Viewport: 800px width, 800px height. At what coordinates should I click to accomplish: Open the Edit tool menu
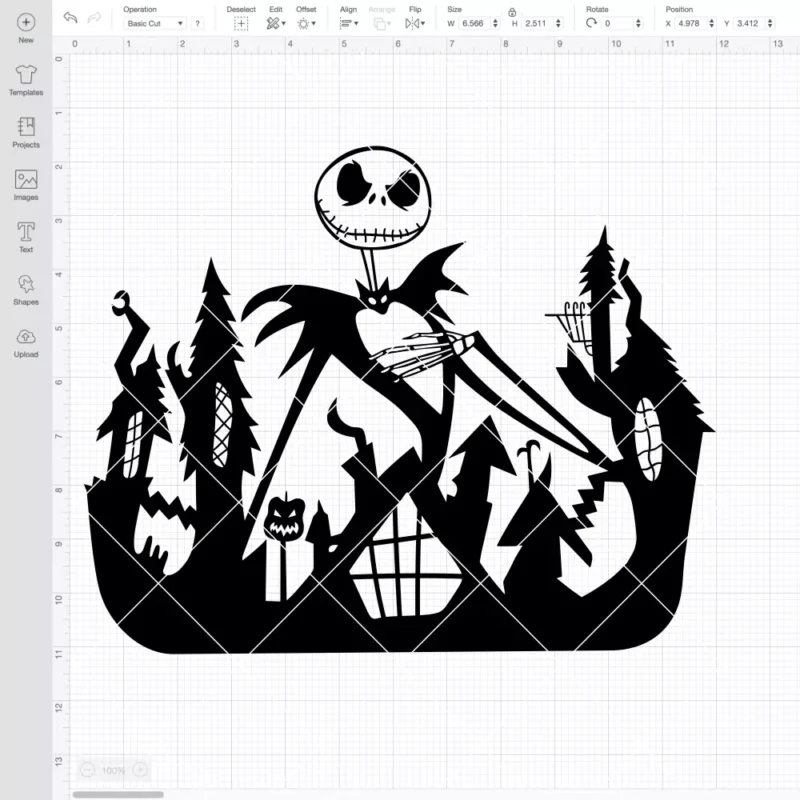tap(276, 23)
